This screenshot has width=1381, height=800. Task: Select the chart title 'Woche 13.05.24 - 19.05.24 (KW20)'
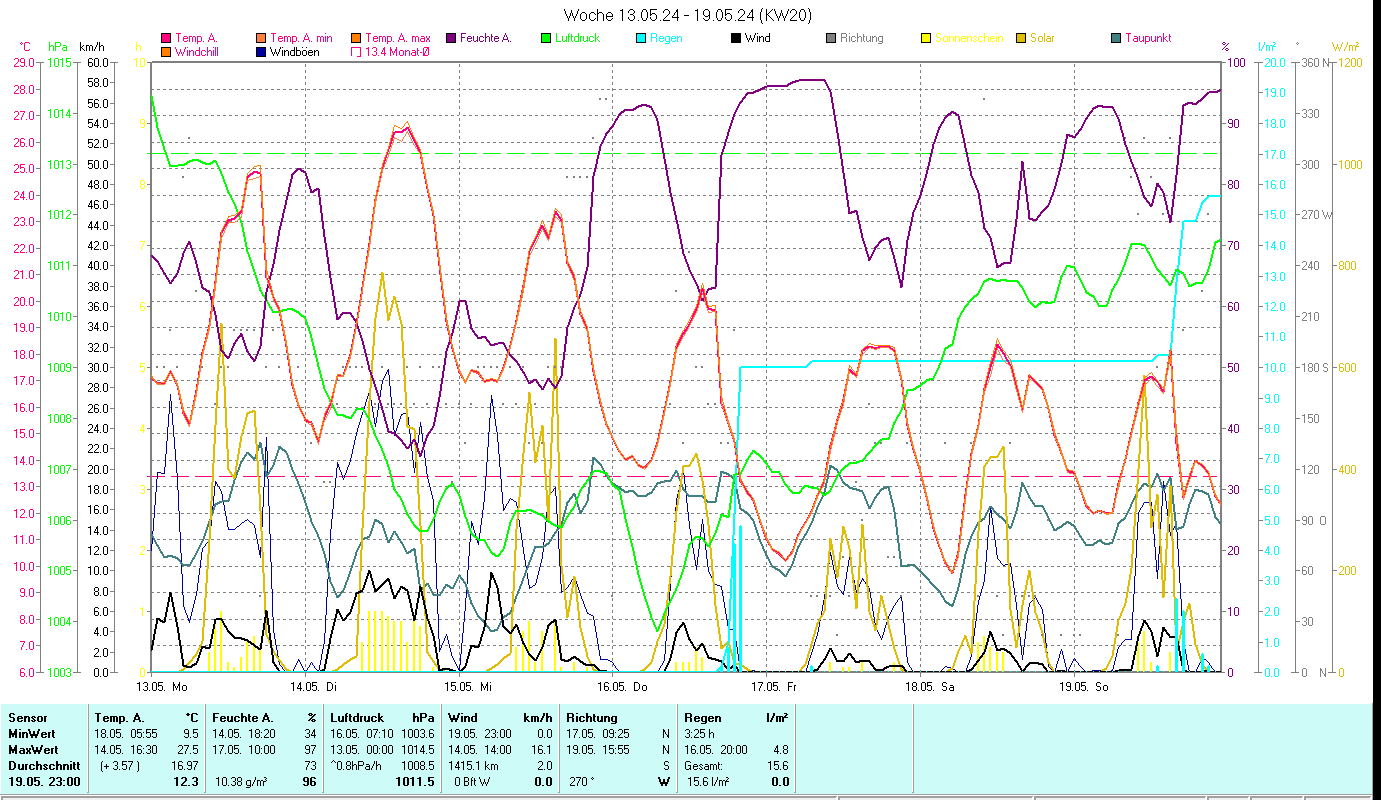tap(688, 15)
